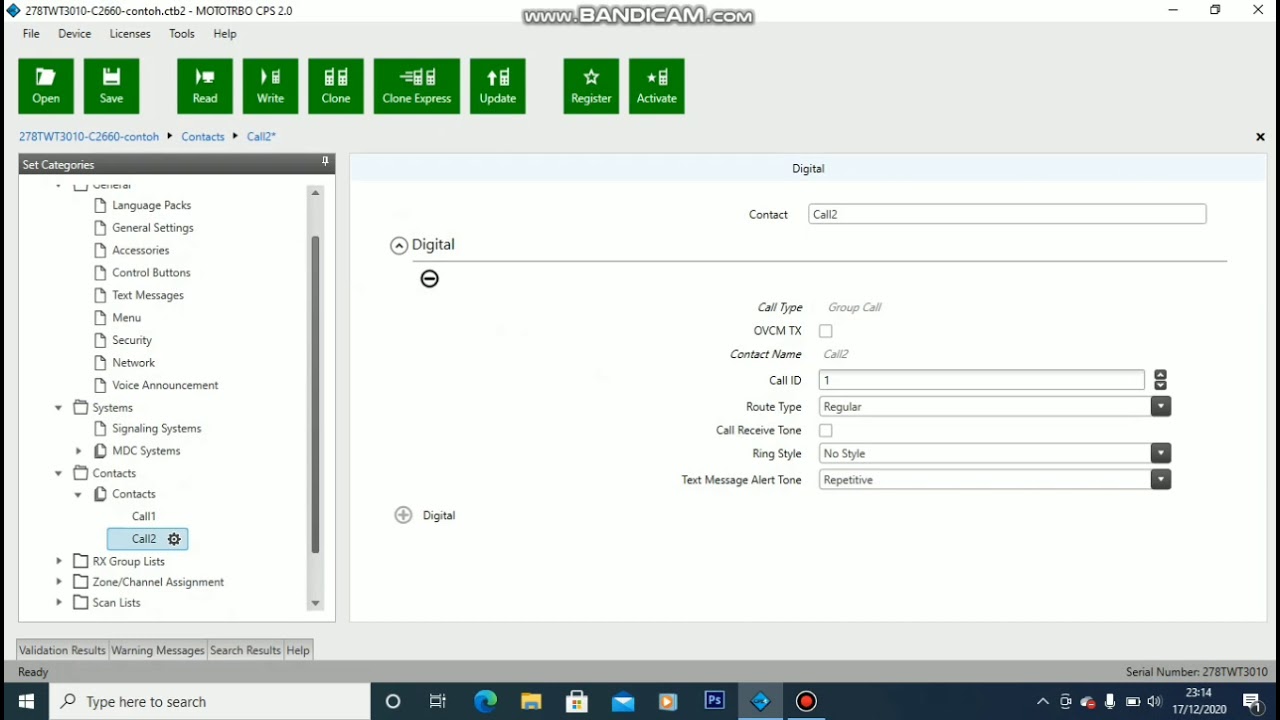Click the Call ID stepper up arrow
Viewport: 1280px width, 720px height.
tap(1160, 375)
